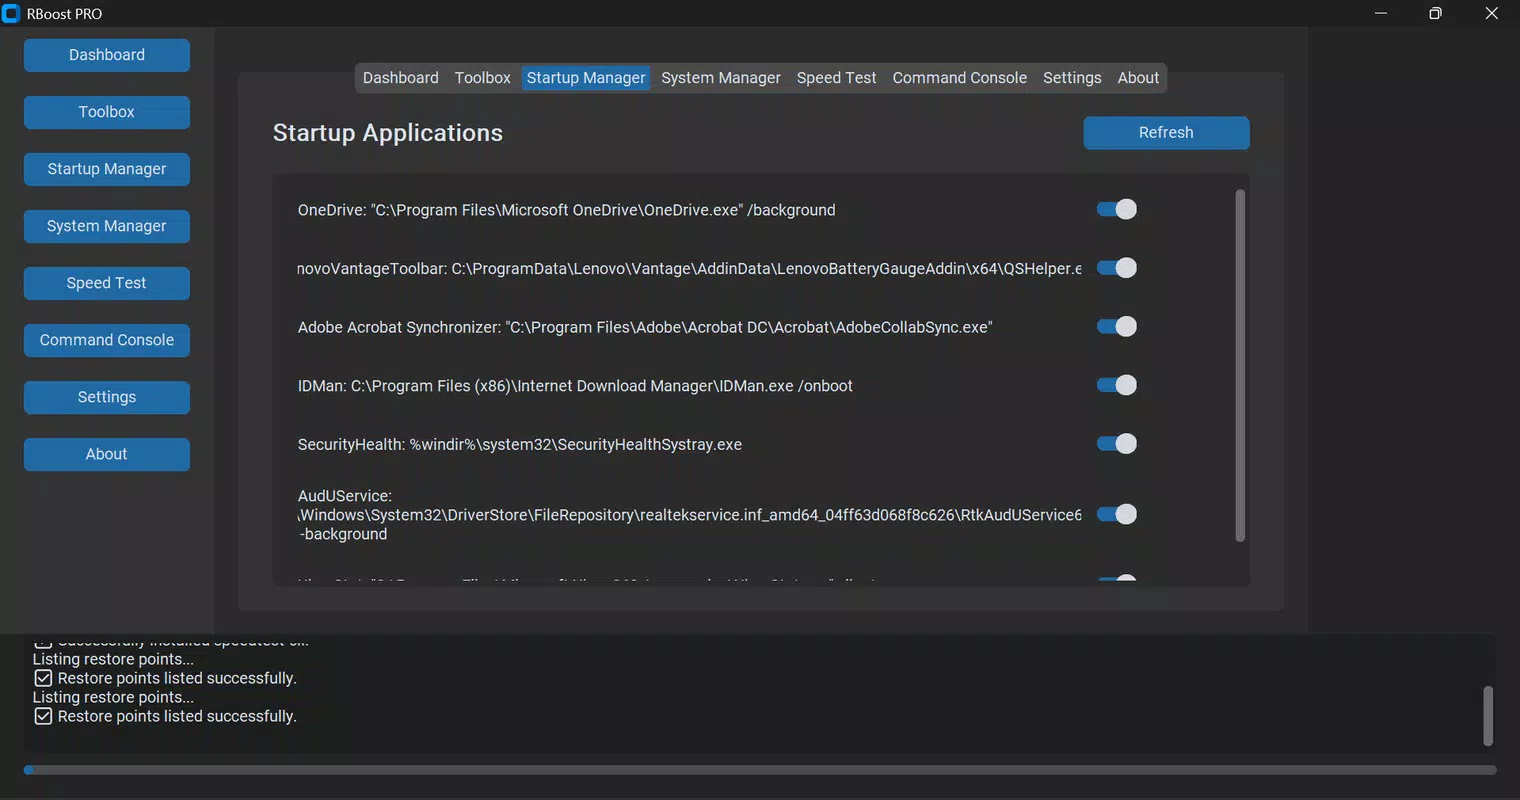Refresh the startup applications list
Viewport: 1520px width, 800px height.
(x=1166, y=133)
